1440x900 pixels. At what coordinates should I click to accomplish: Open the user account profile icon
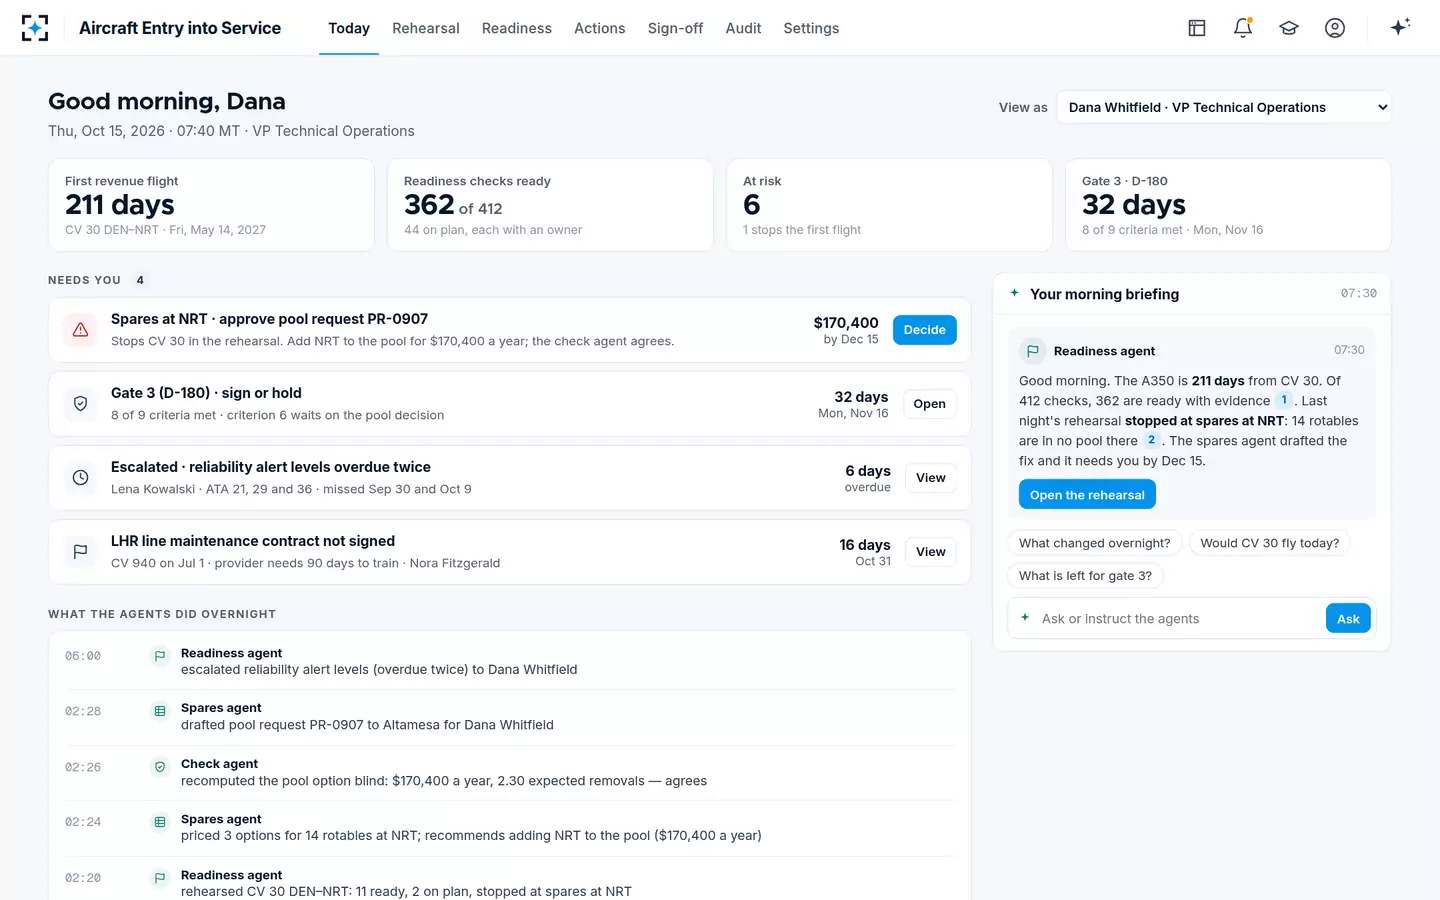[x=1335, y=28]
